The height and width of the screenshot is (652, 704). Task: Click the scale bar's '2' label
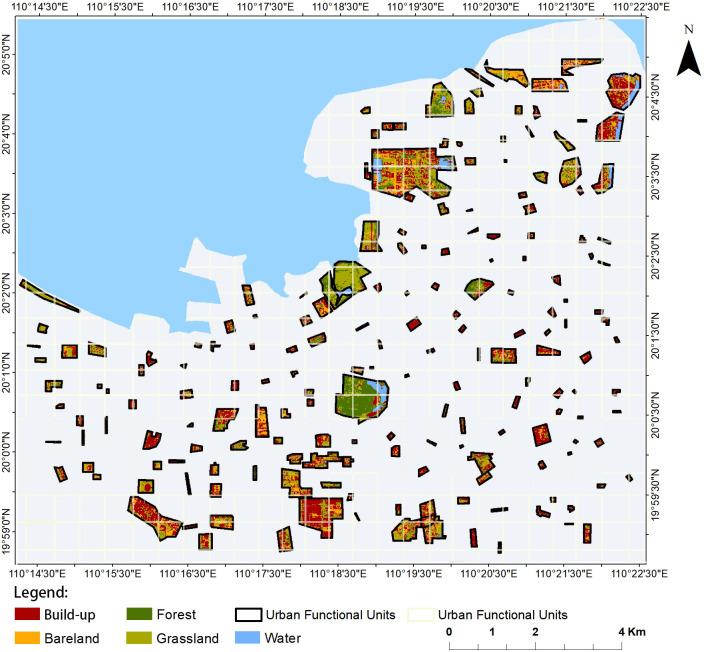coord(536,632)
